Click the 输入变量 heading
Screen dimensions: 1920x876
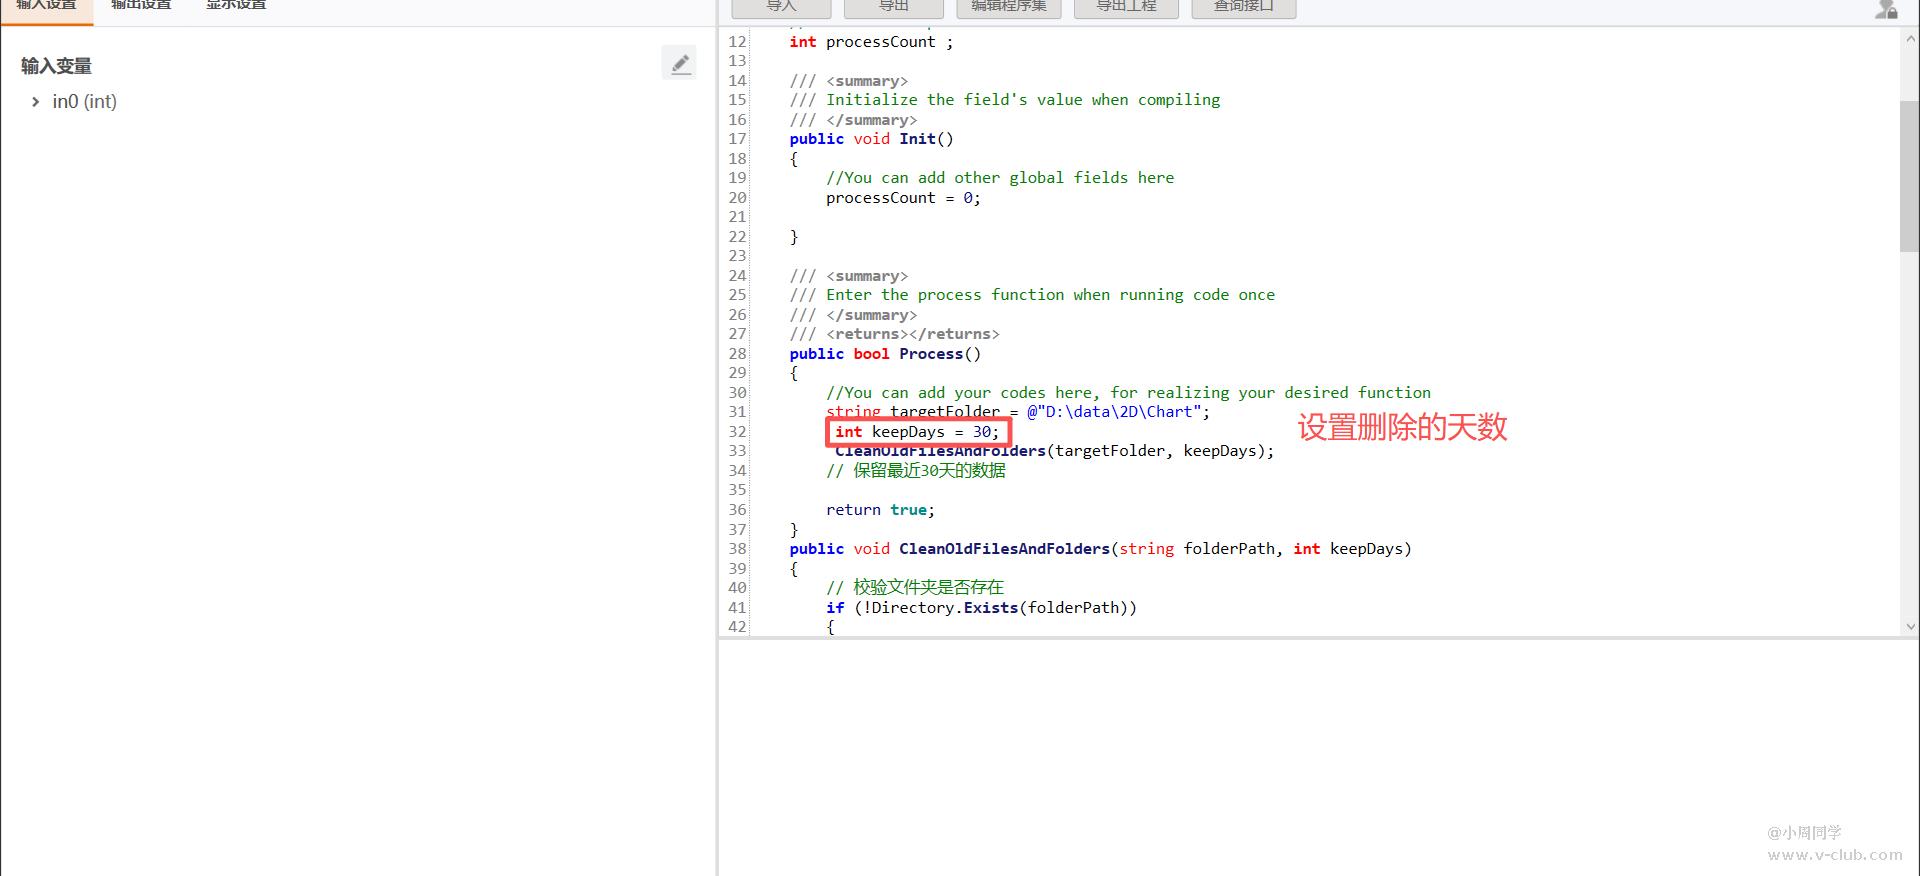[57, 66]
